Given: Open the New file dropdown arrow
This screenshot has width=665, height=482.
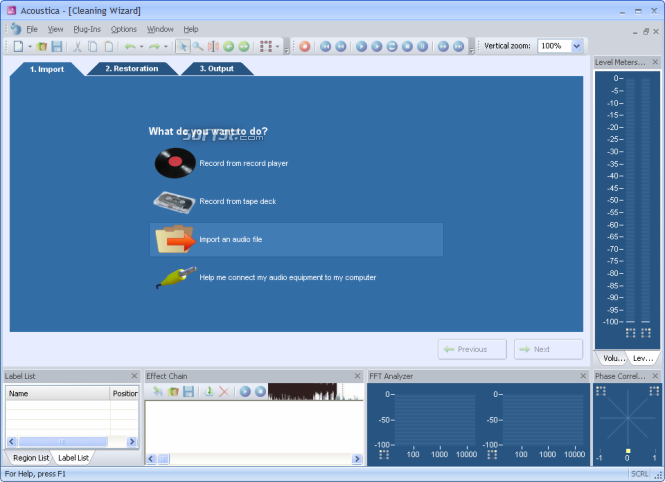Looking at the screenshot, I should (30, 47).
